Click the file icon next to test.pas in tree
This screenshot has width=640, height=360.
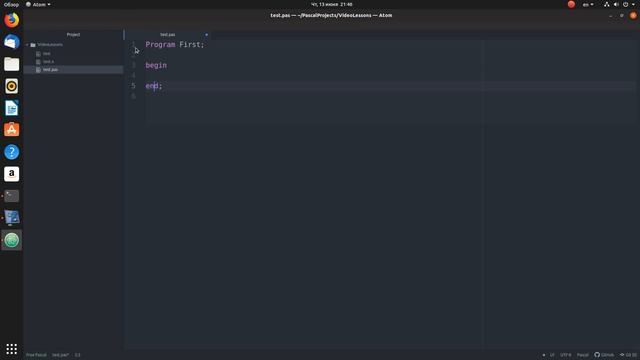[x=38, y=70]
